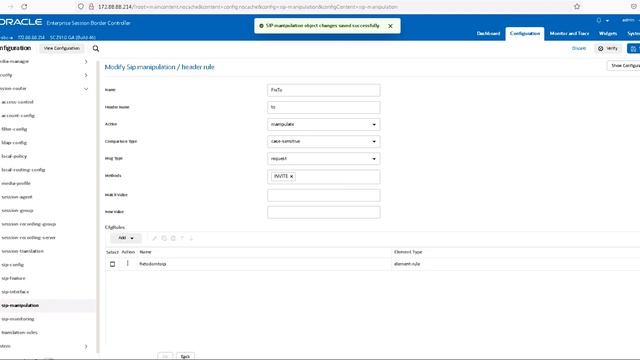The width and height of the screenshot is (640, 360).
Task: Click the View Configuration button
Action: (62, 48)
